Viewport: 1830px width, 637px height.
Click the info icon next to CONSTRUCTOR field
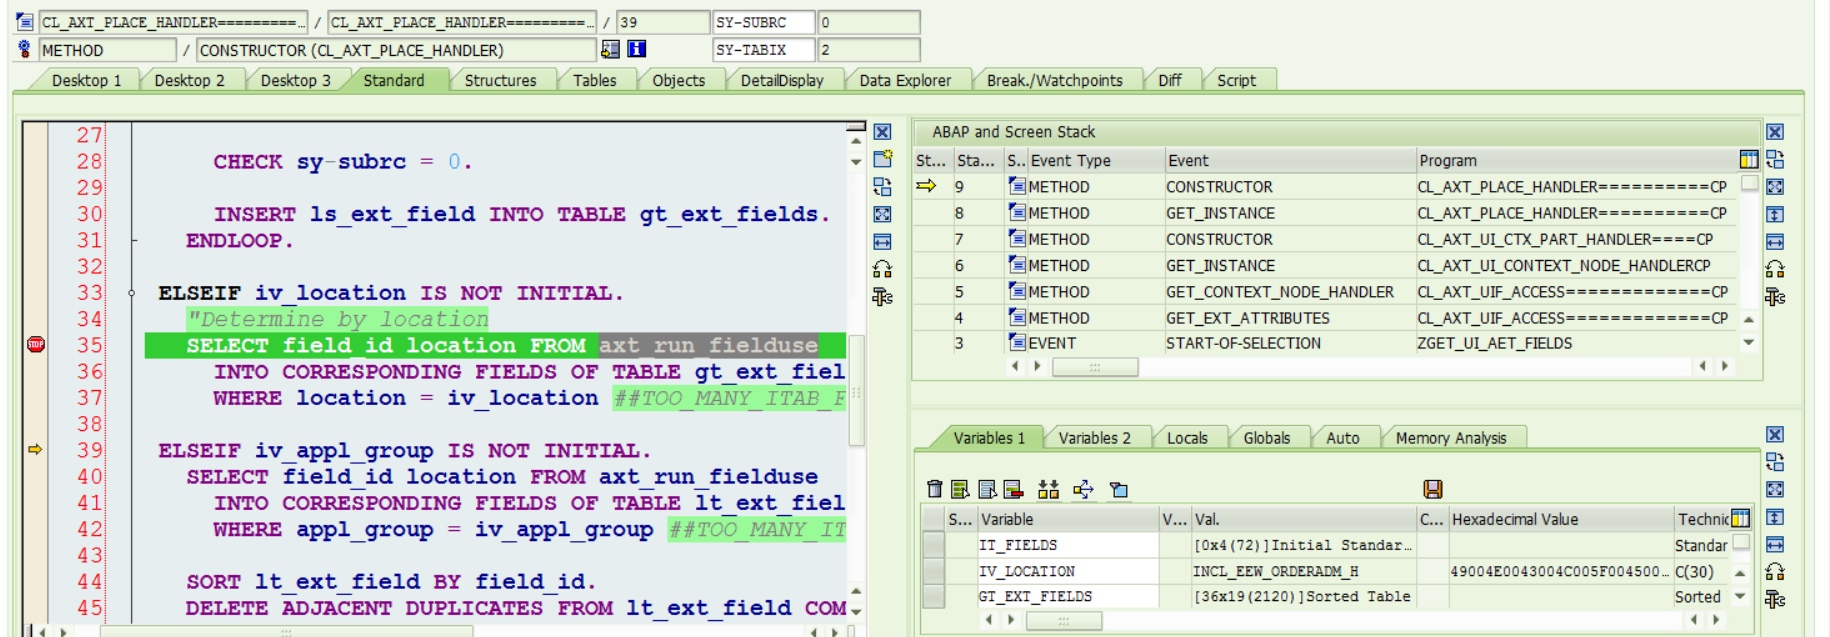tap(636, 49)
